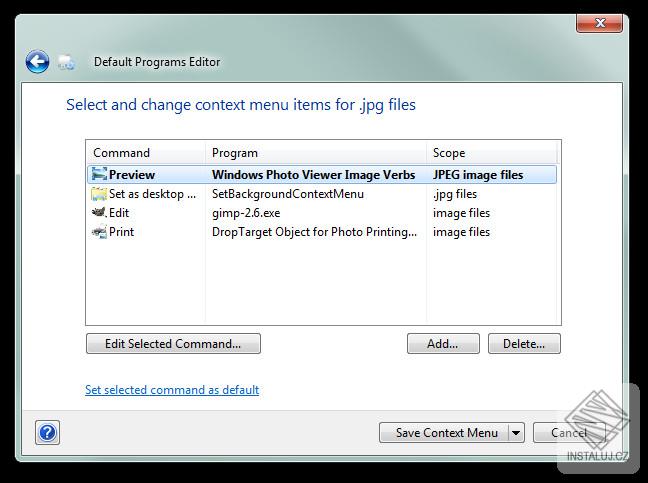
Task: Click 'image files' scope in Print row
Action: [461, 232]
